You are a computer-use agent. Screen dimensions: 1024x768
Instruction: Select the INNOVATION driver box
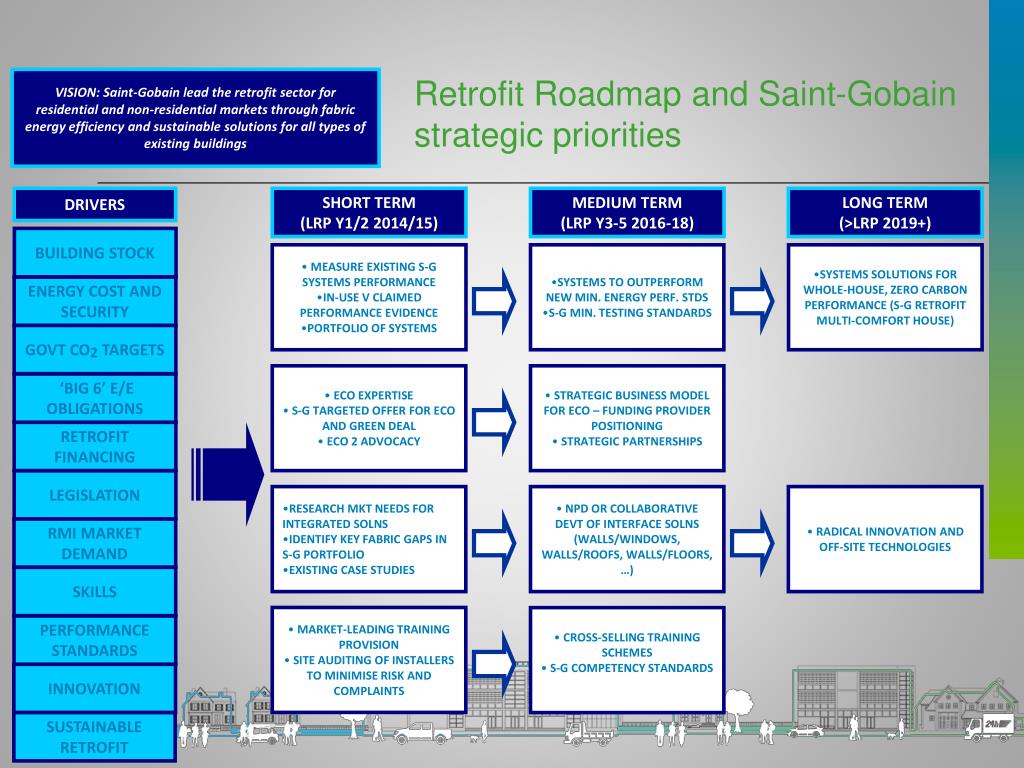click(x=95, y=688)
